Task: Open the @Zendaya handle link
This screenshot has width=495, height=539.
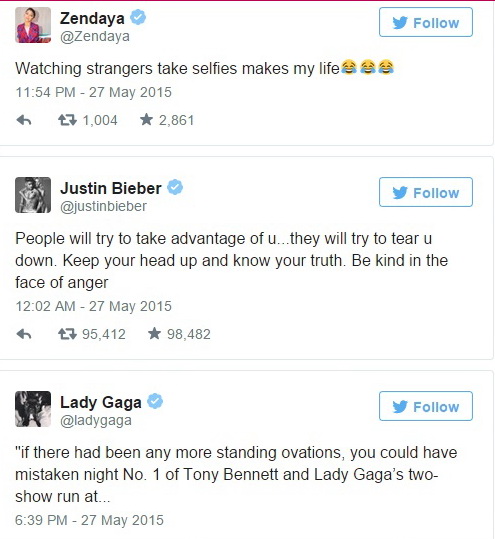Action: pyautogui.click(x=95, y=36)
